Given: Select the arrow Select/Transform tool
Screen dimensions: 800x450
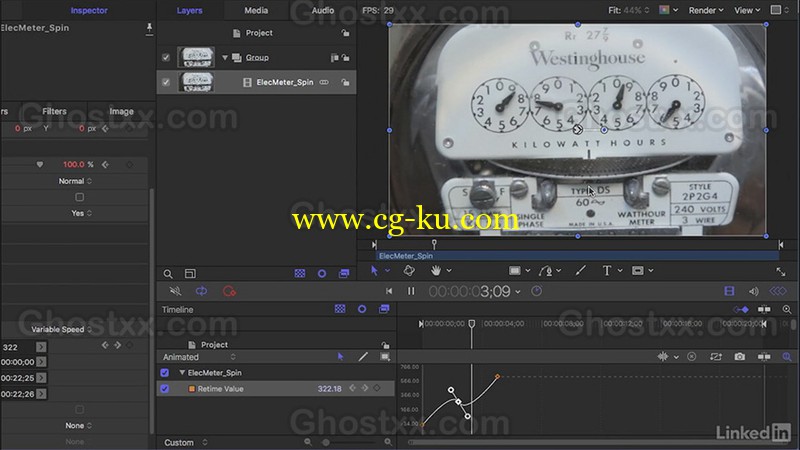Looking at the screenshot, I should tap(374, 271).
